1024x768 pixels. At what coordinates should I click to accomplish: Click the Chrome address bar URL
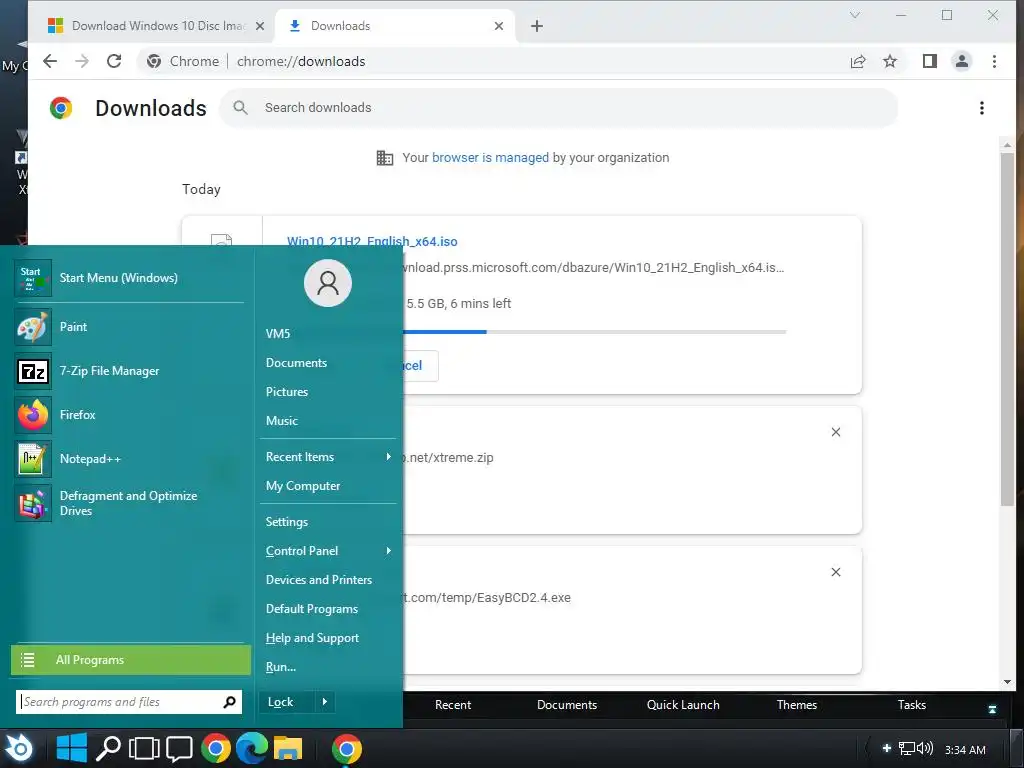tap(301, 61)
